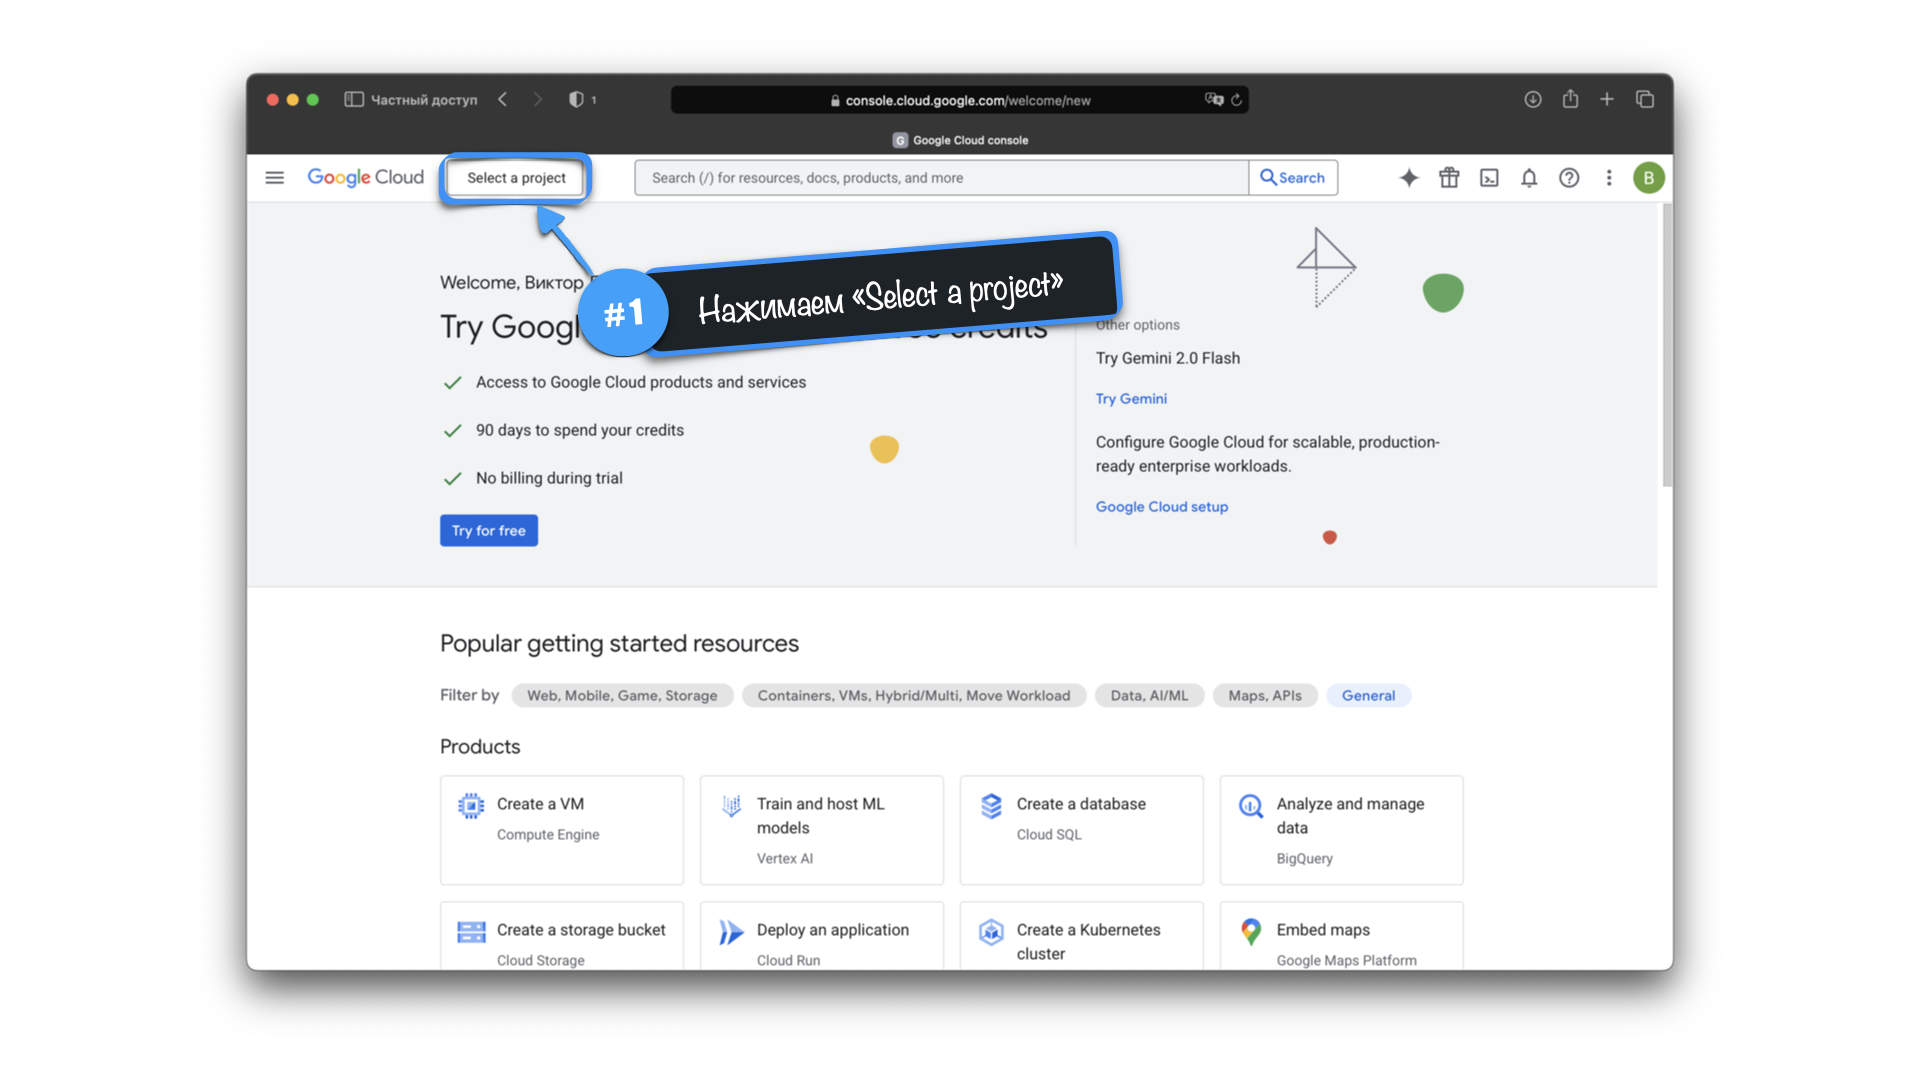Viewport: 1920px width, 1080px height.
Task: Filter by Data, AI/ML chip
Action: pos(1149,695)
